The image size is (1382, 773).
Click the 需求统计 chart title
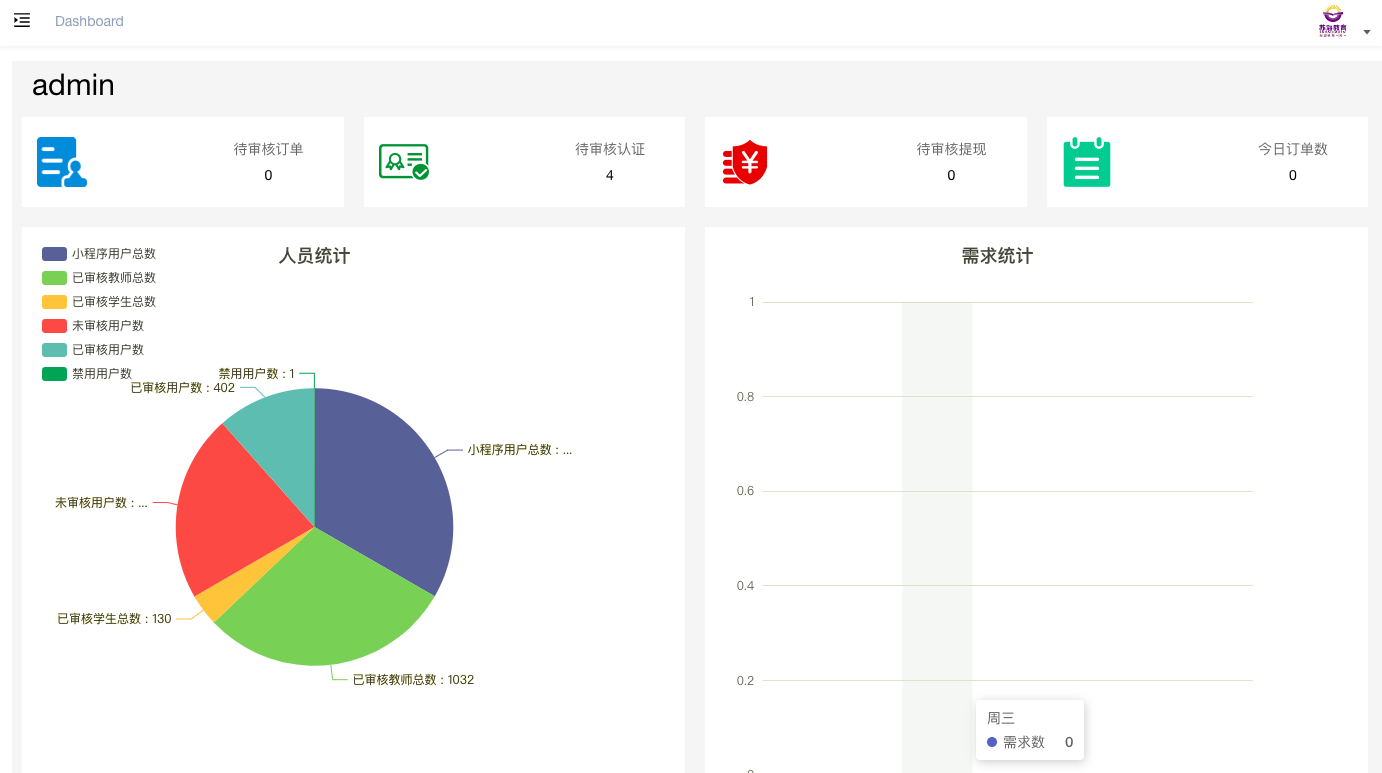tap(997, 256)
